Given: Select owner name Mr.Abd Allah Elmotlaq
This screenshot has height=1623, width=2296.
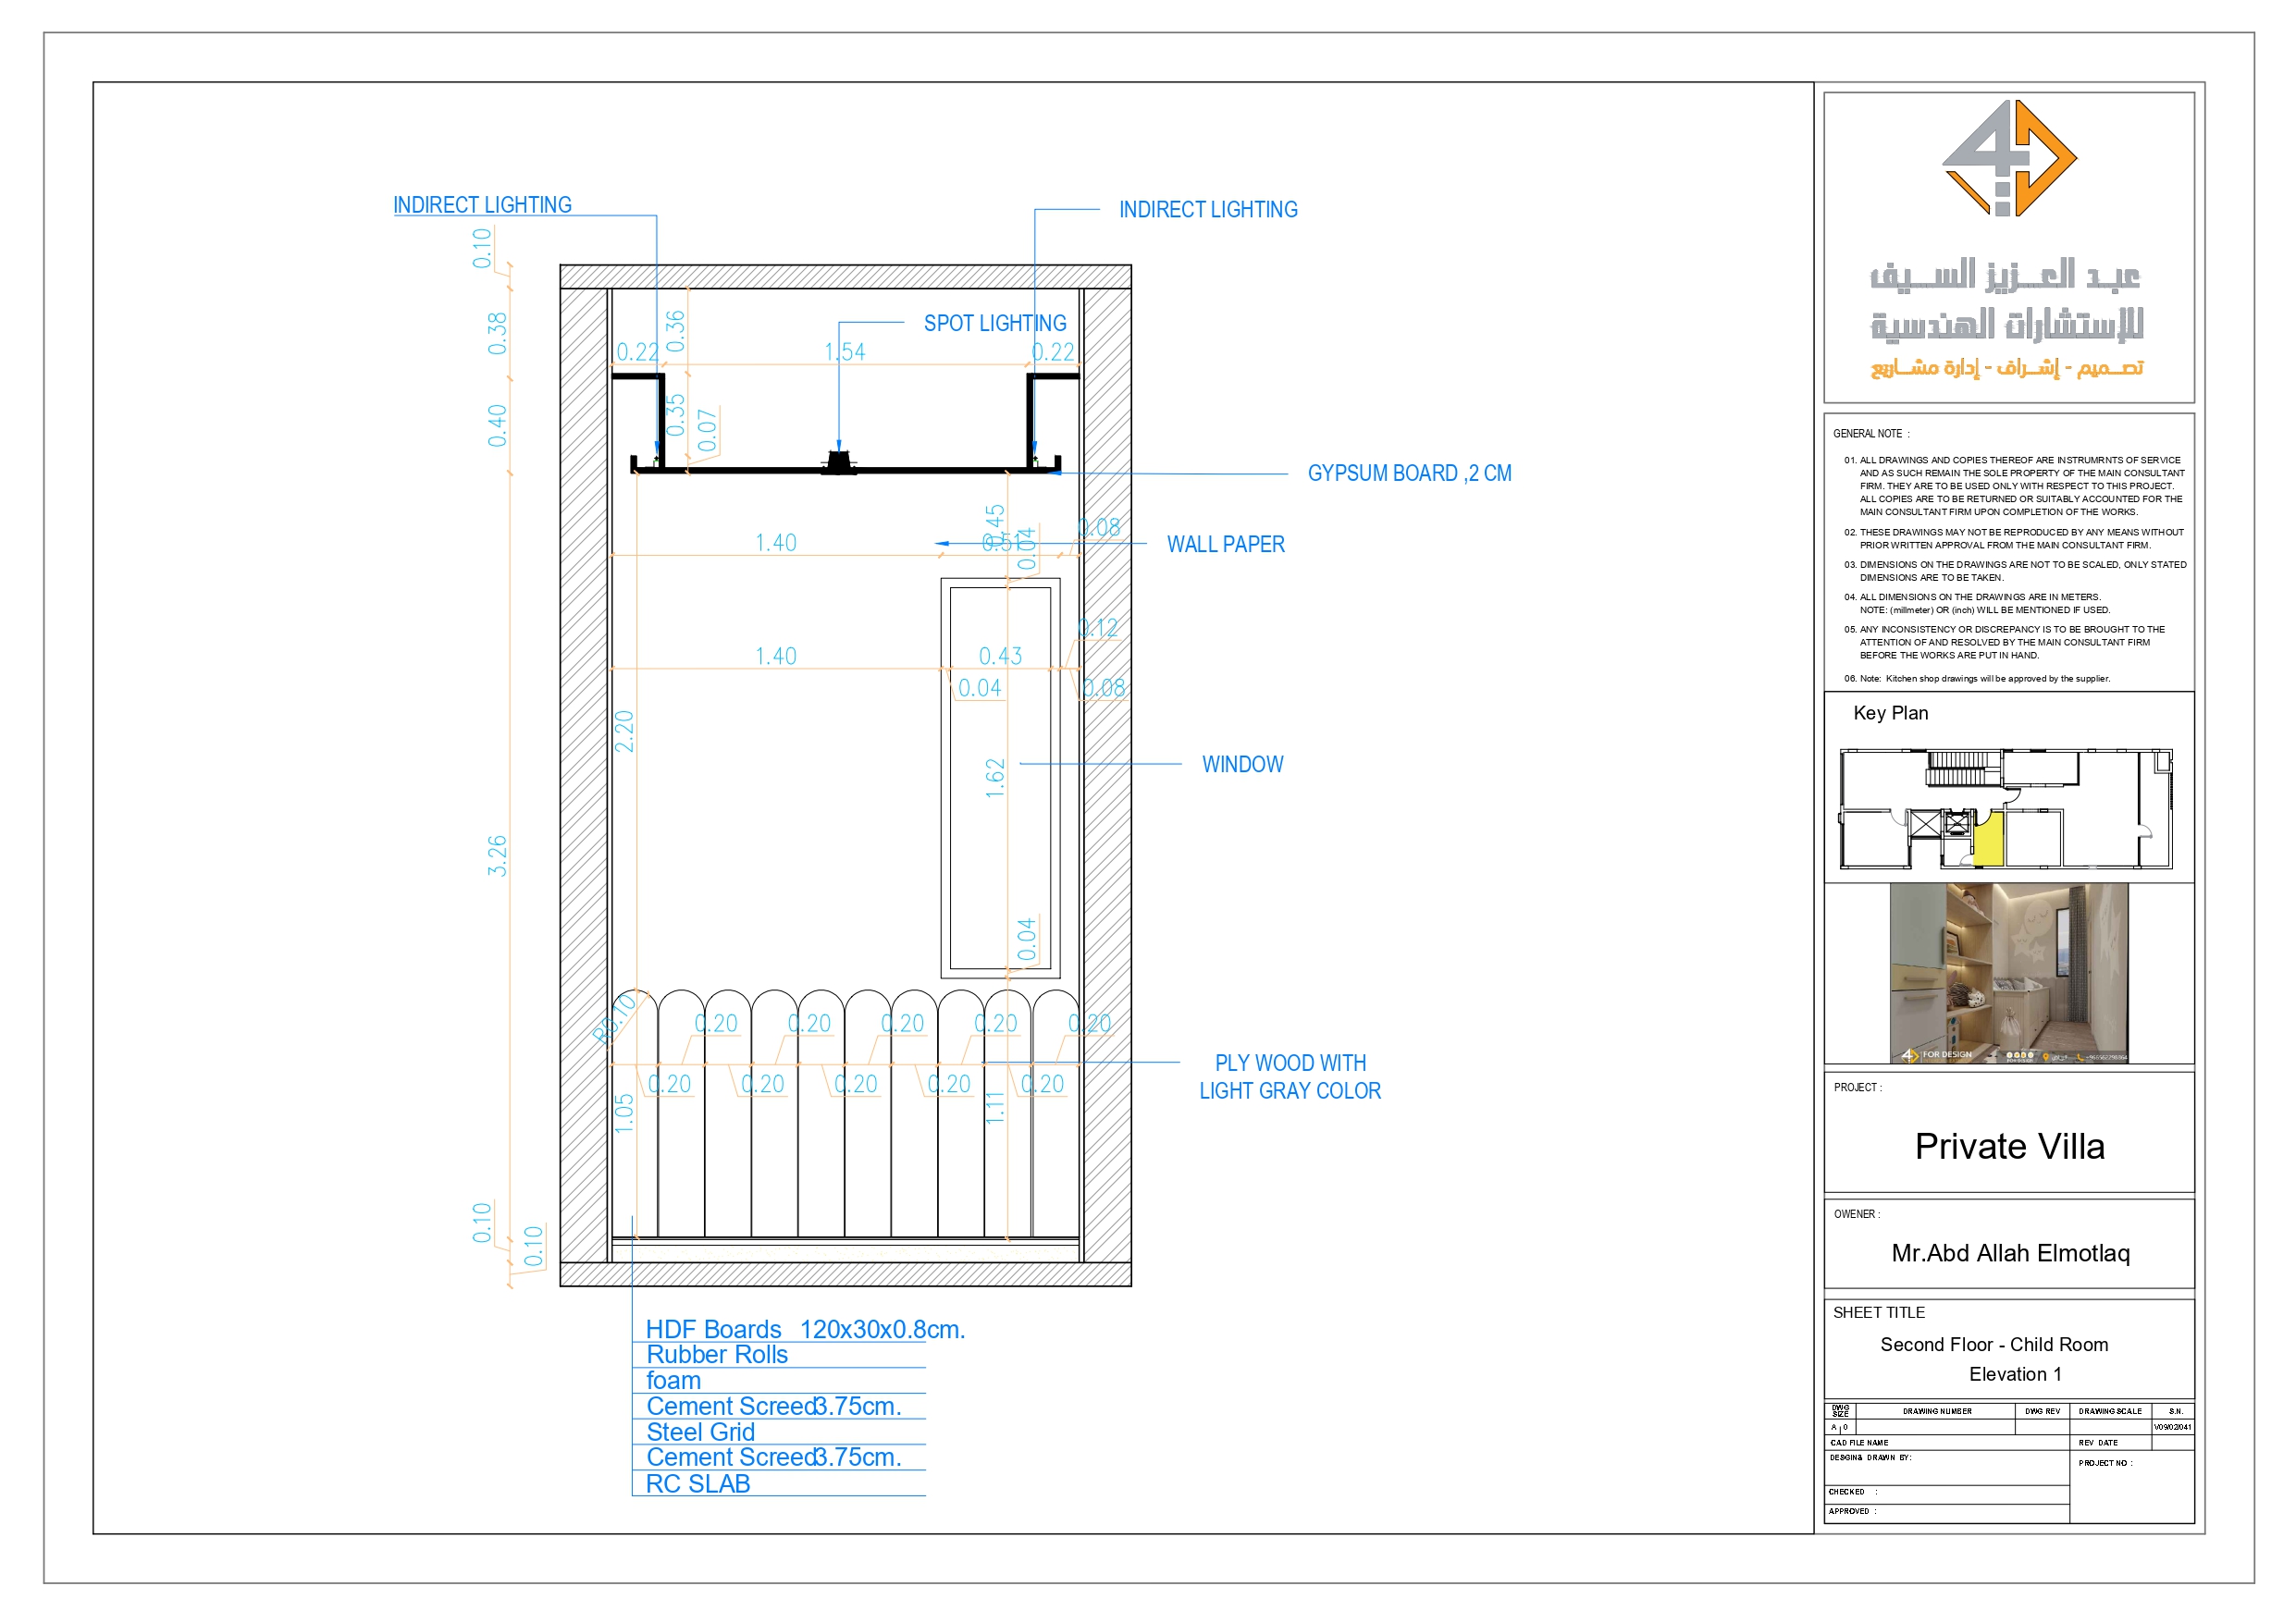Looking at the screenshot, I should click(2010, 1253).
